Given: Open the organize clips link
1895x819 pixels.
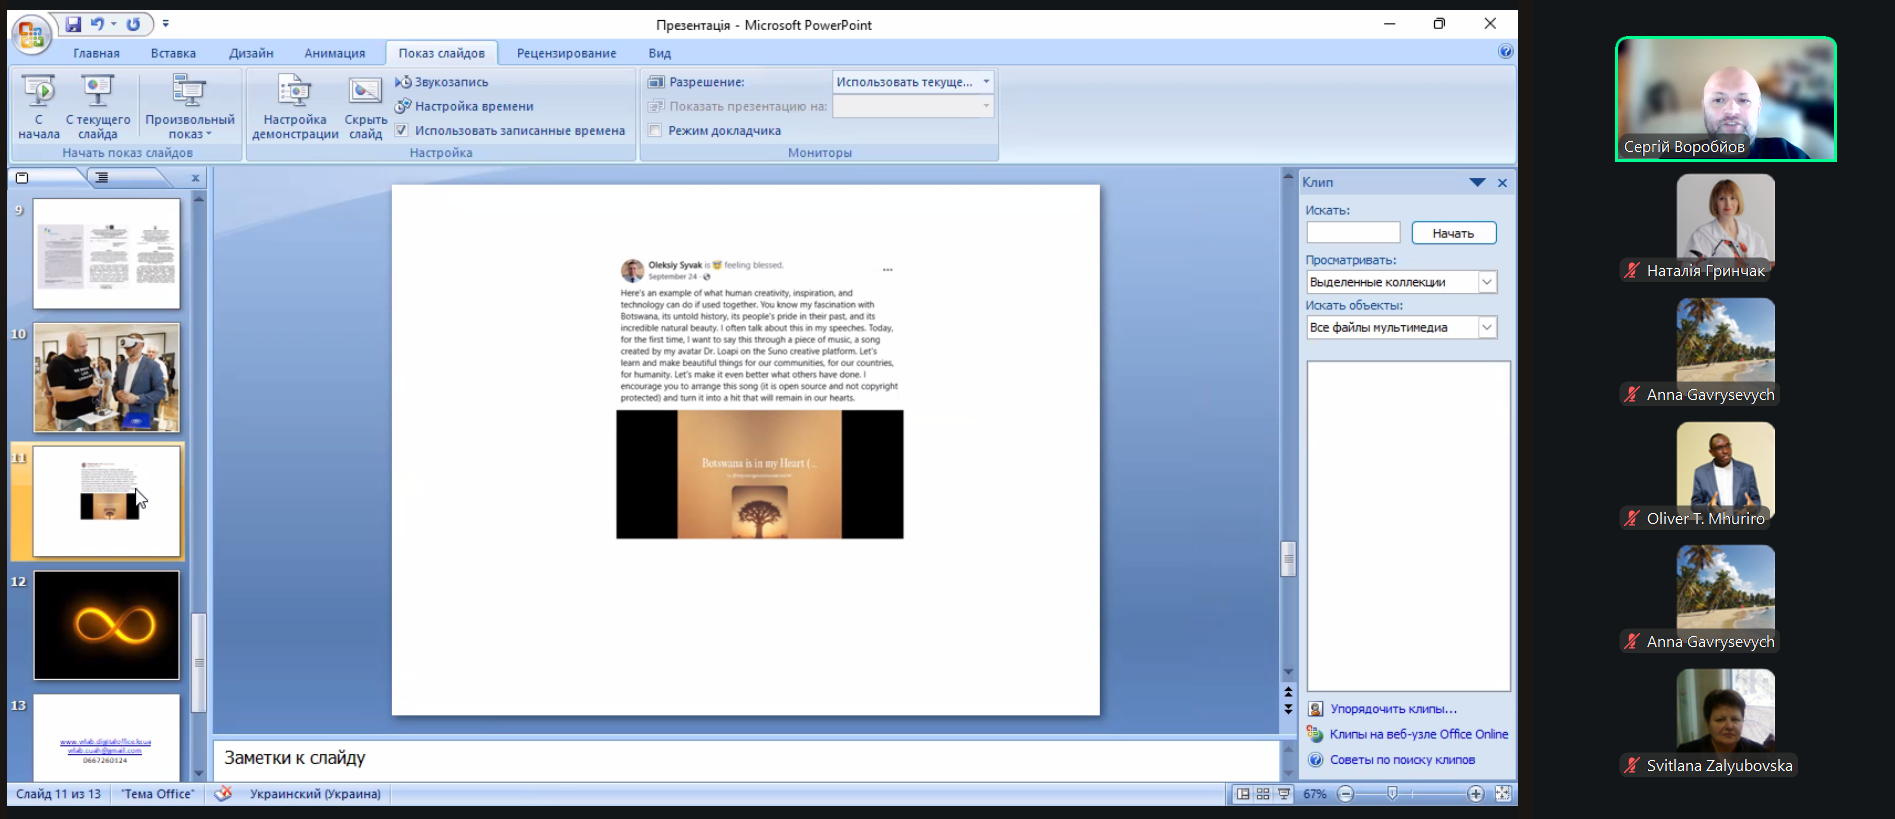Looking at the screenshot, I should [1393, 709].
